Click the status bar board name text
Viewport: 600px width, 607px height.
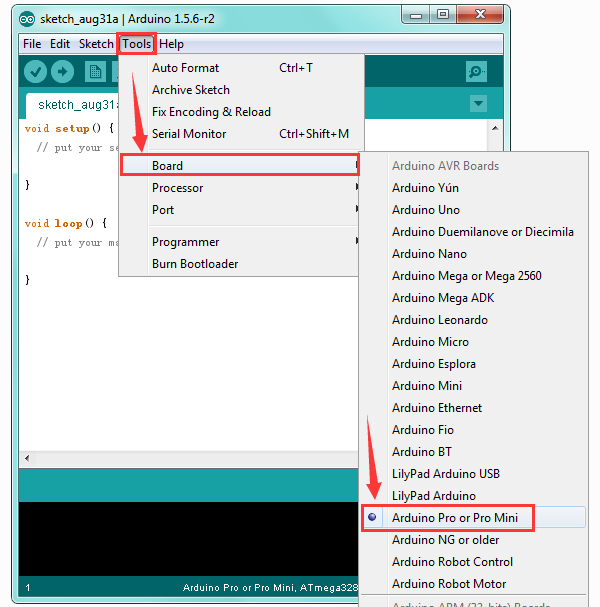pyautogui.click(x=270, y=588)
